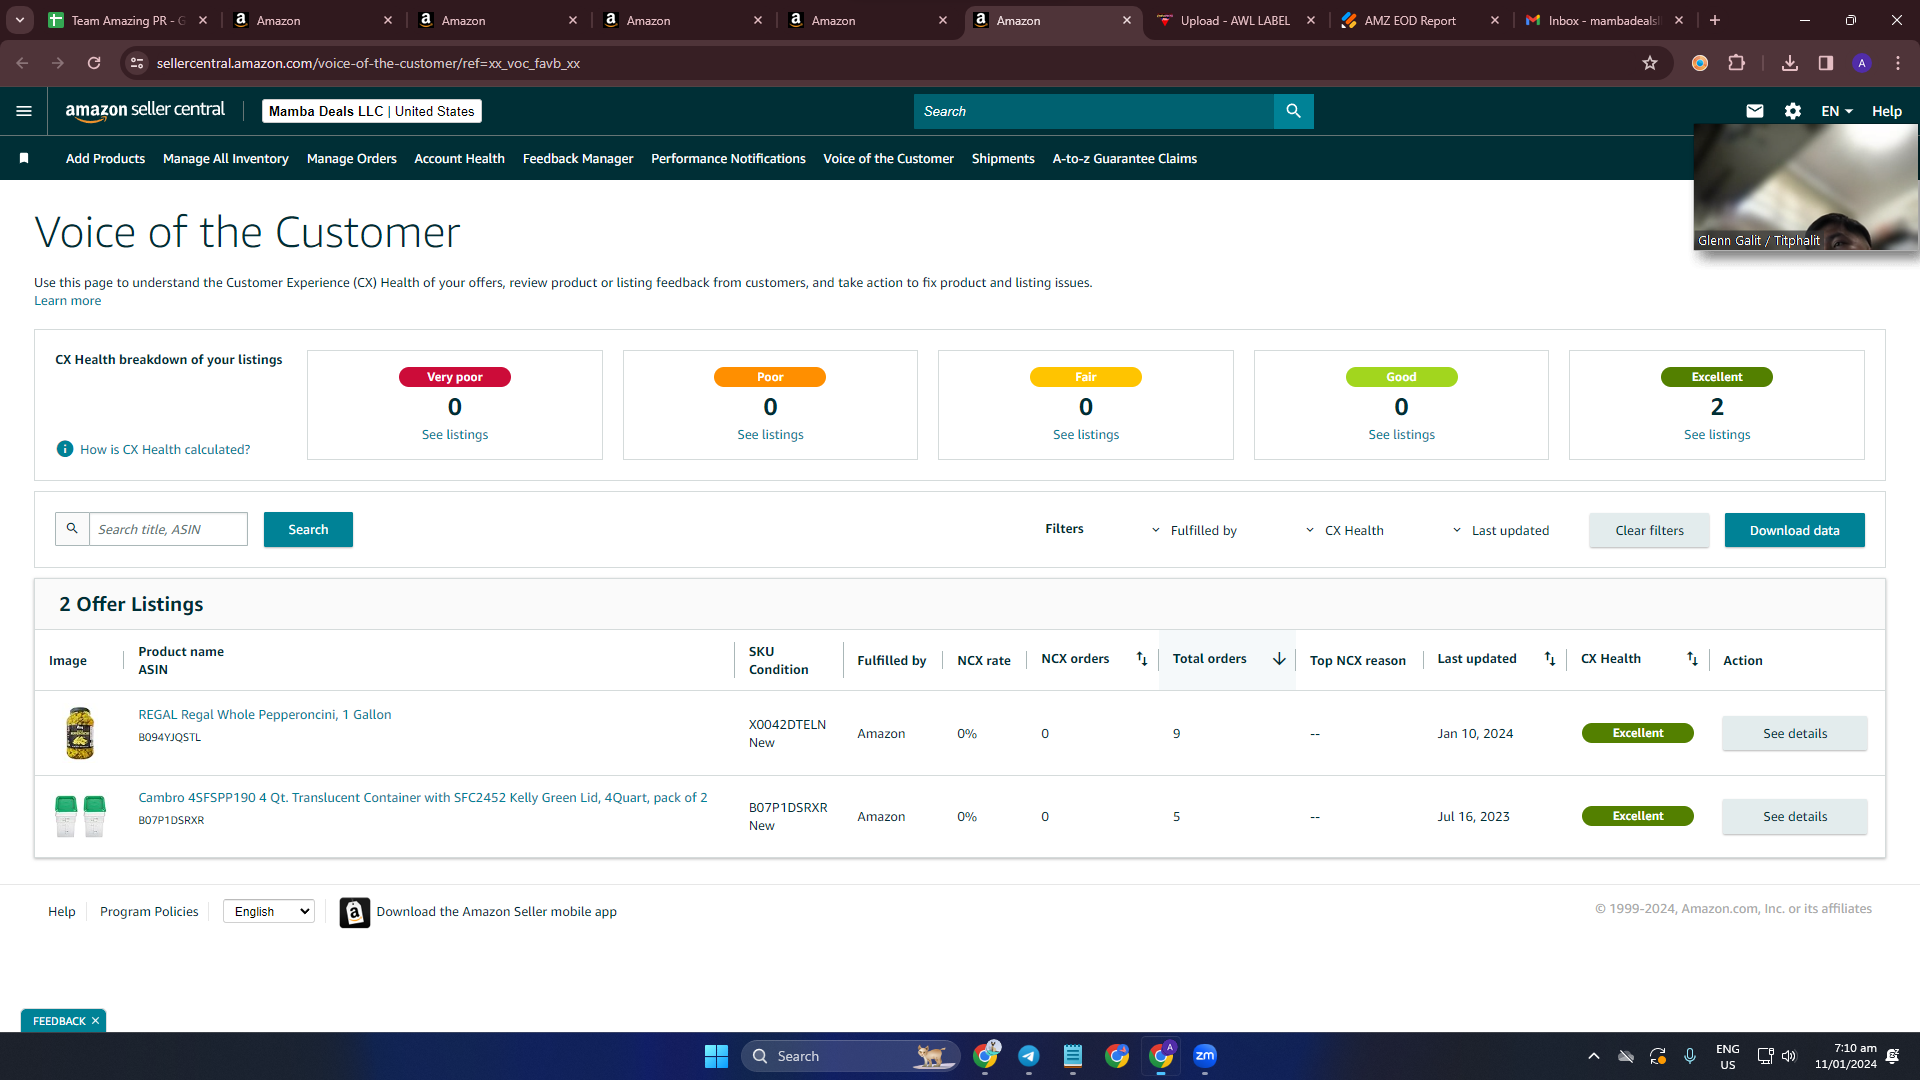Open the Chrome downloads icon
This screenshot has width=1920, height=1080.
point(1790,63)
